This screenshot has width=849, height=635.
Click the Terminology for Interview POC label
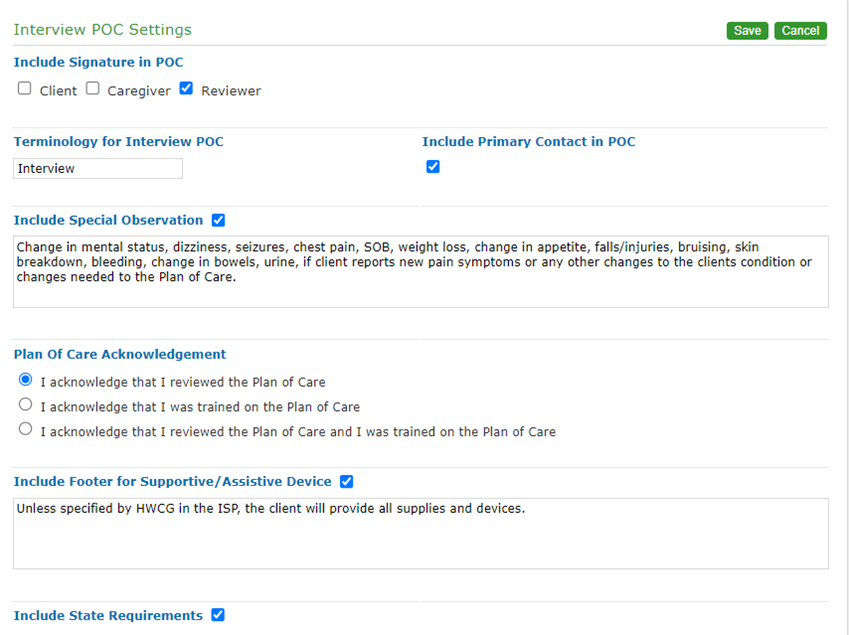118,142
